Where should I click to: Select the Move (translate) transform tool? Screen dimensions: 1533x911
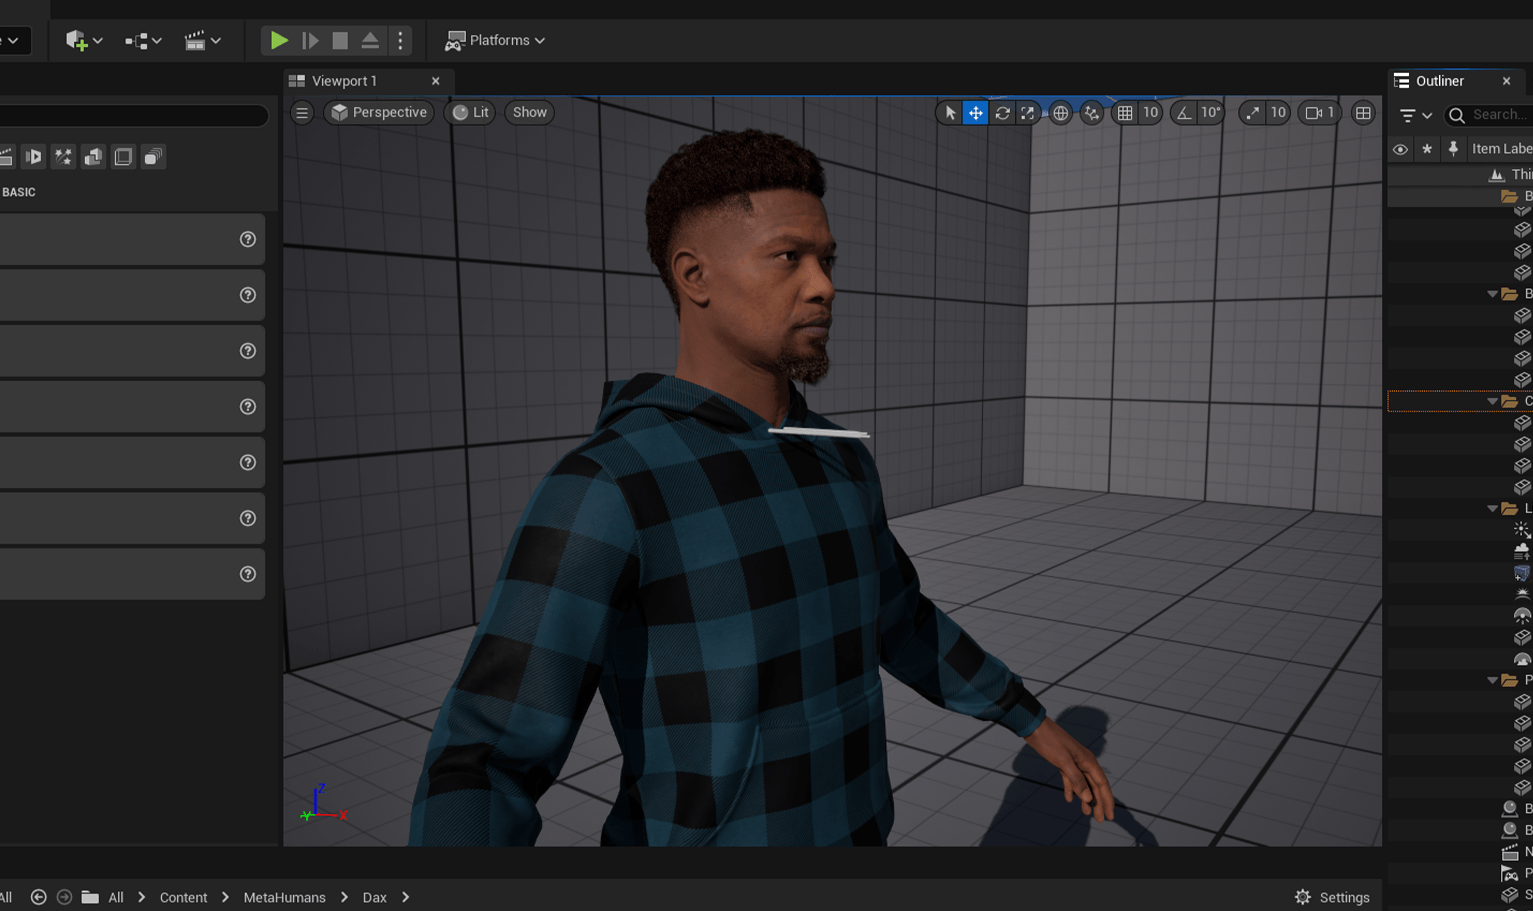pos(975,113)
